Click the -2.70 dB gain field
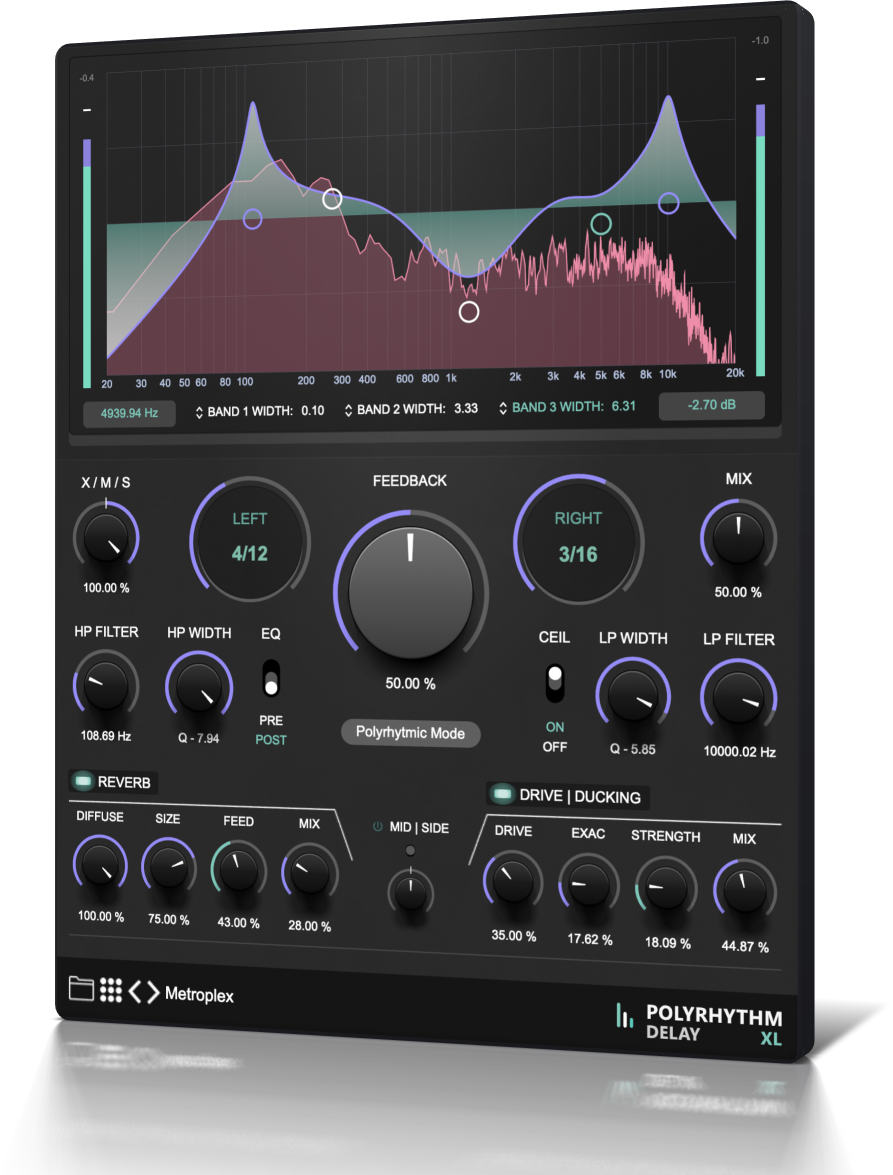This screenshot has width=893, height=1175. coord(712,405)
